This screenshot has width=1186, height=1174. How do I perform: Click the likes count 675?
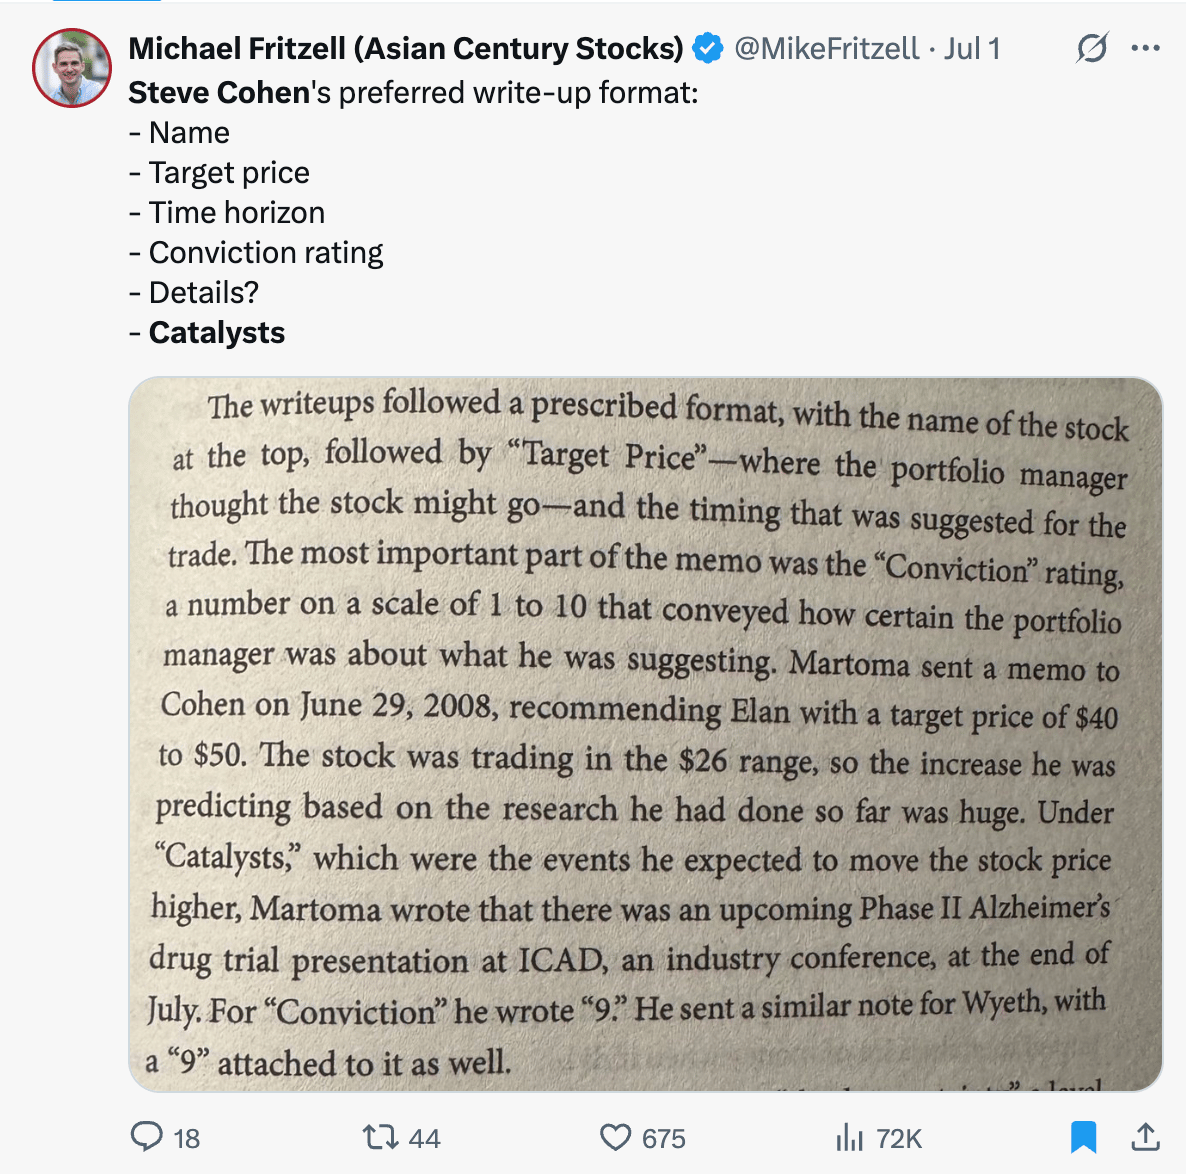coord(663,1138)
